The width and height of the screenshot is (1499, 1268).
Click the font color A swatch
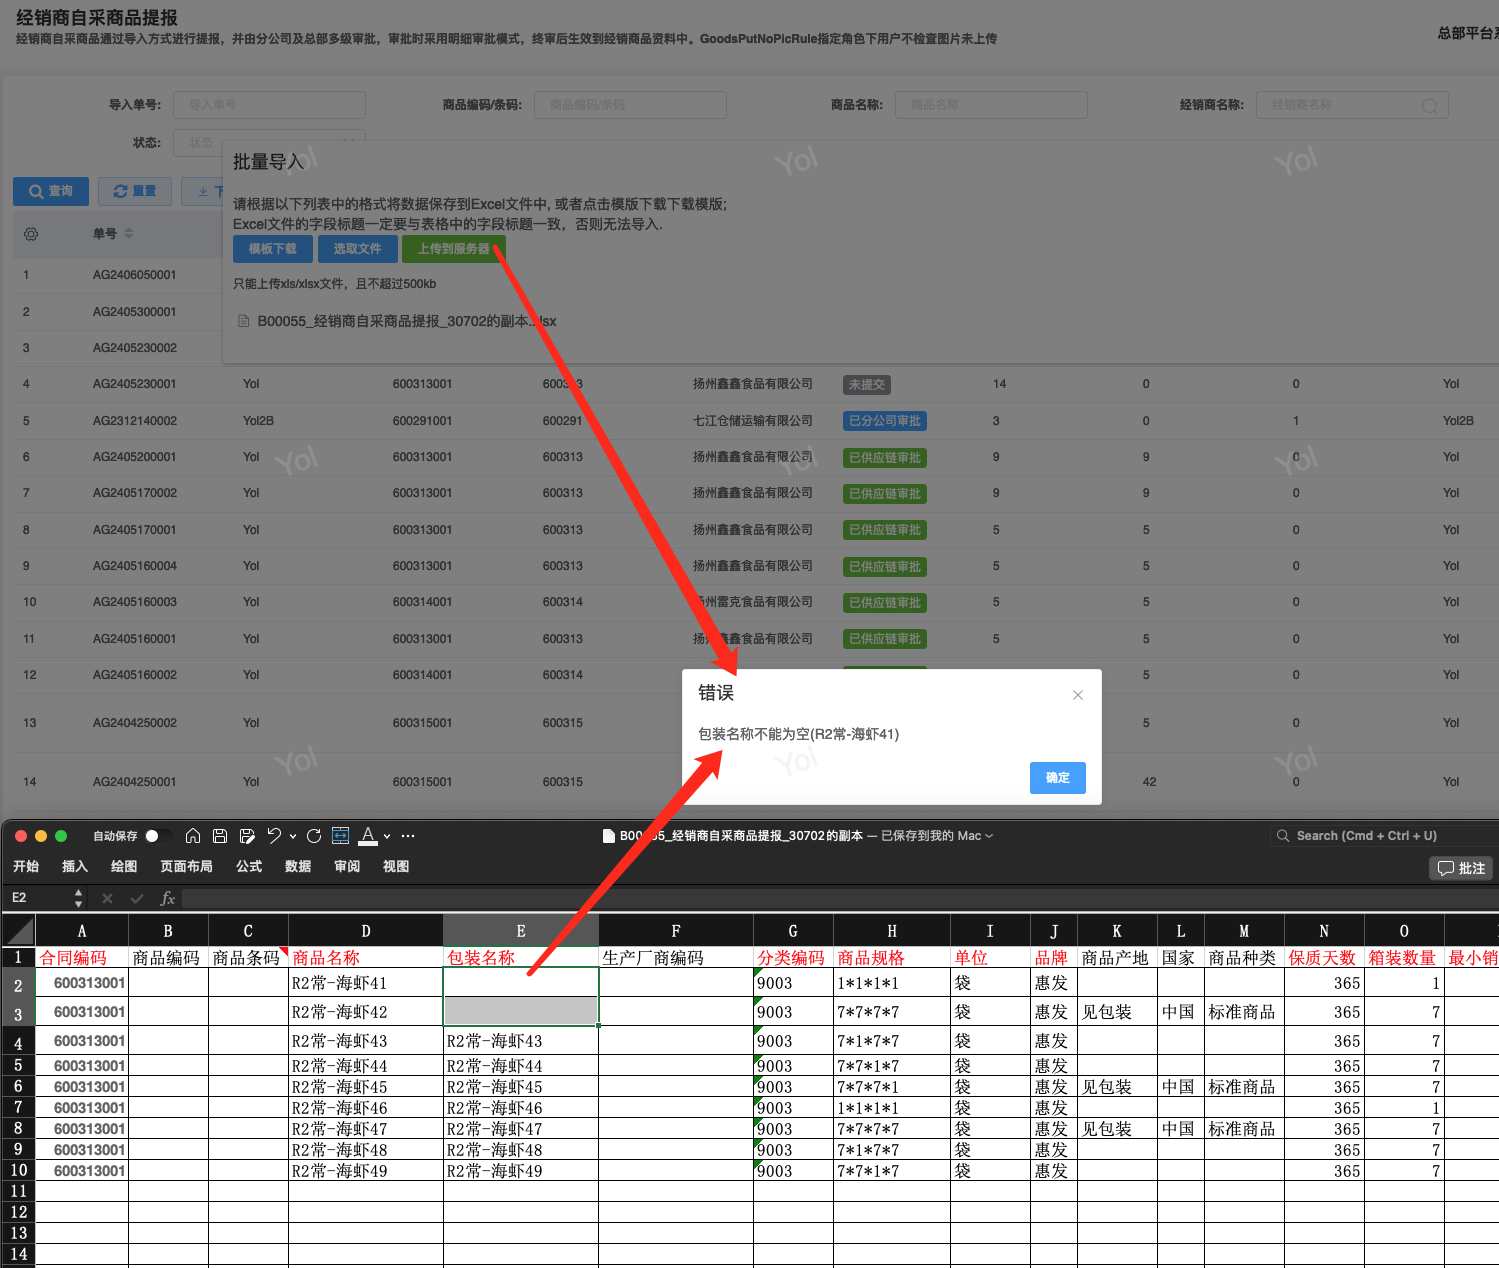point(368,836)
